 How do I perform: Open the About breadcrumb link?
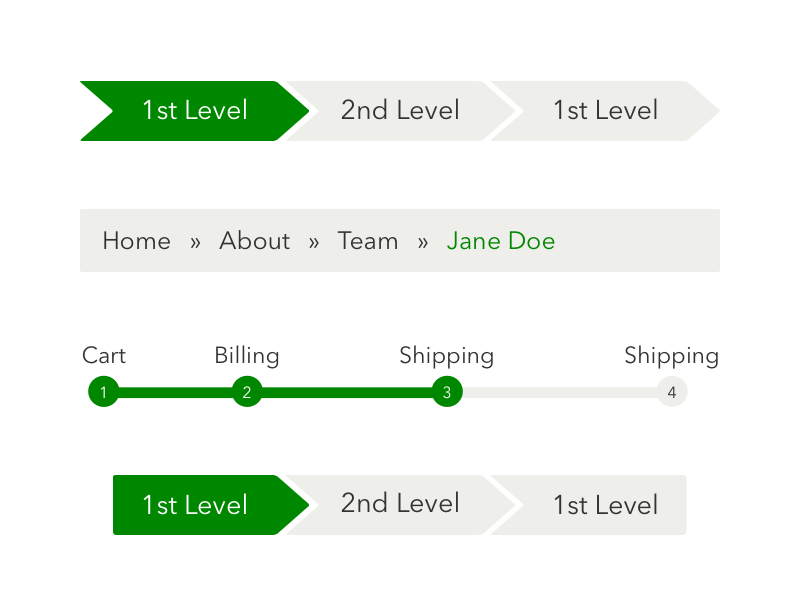(x=254, y=241)
